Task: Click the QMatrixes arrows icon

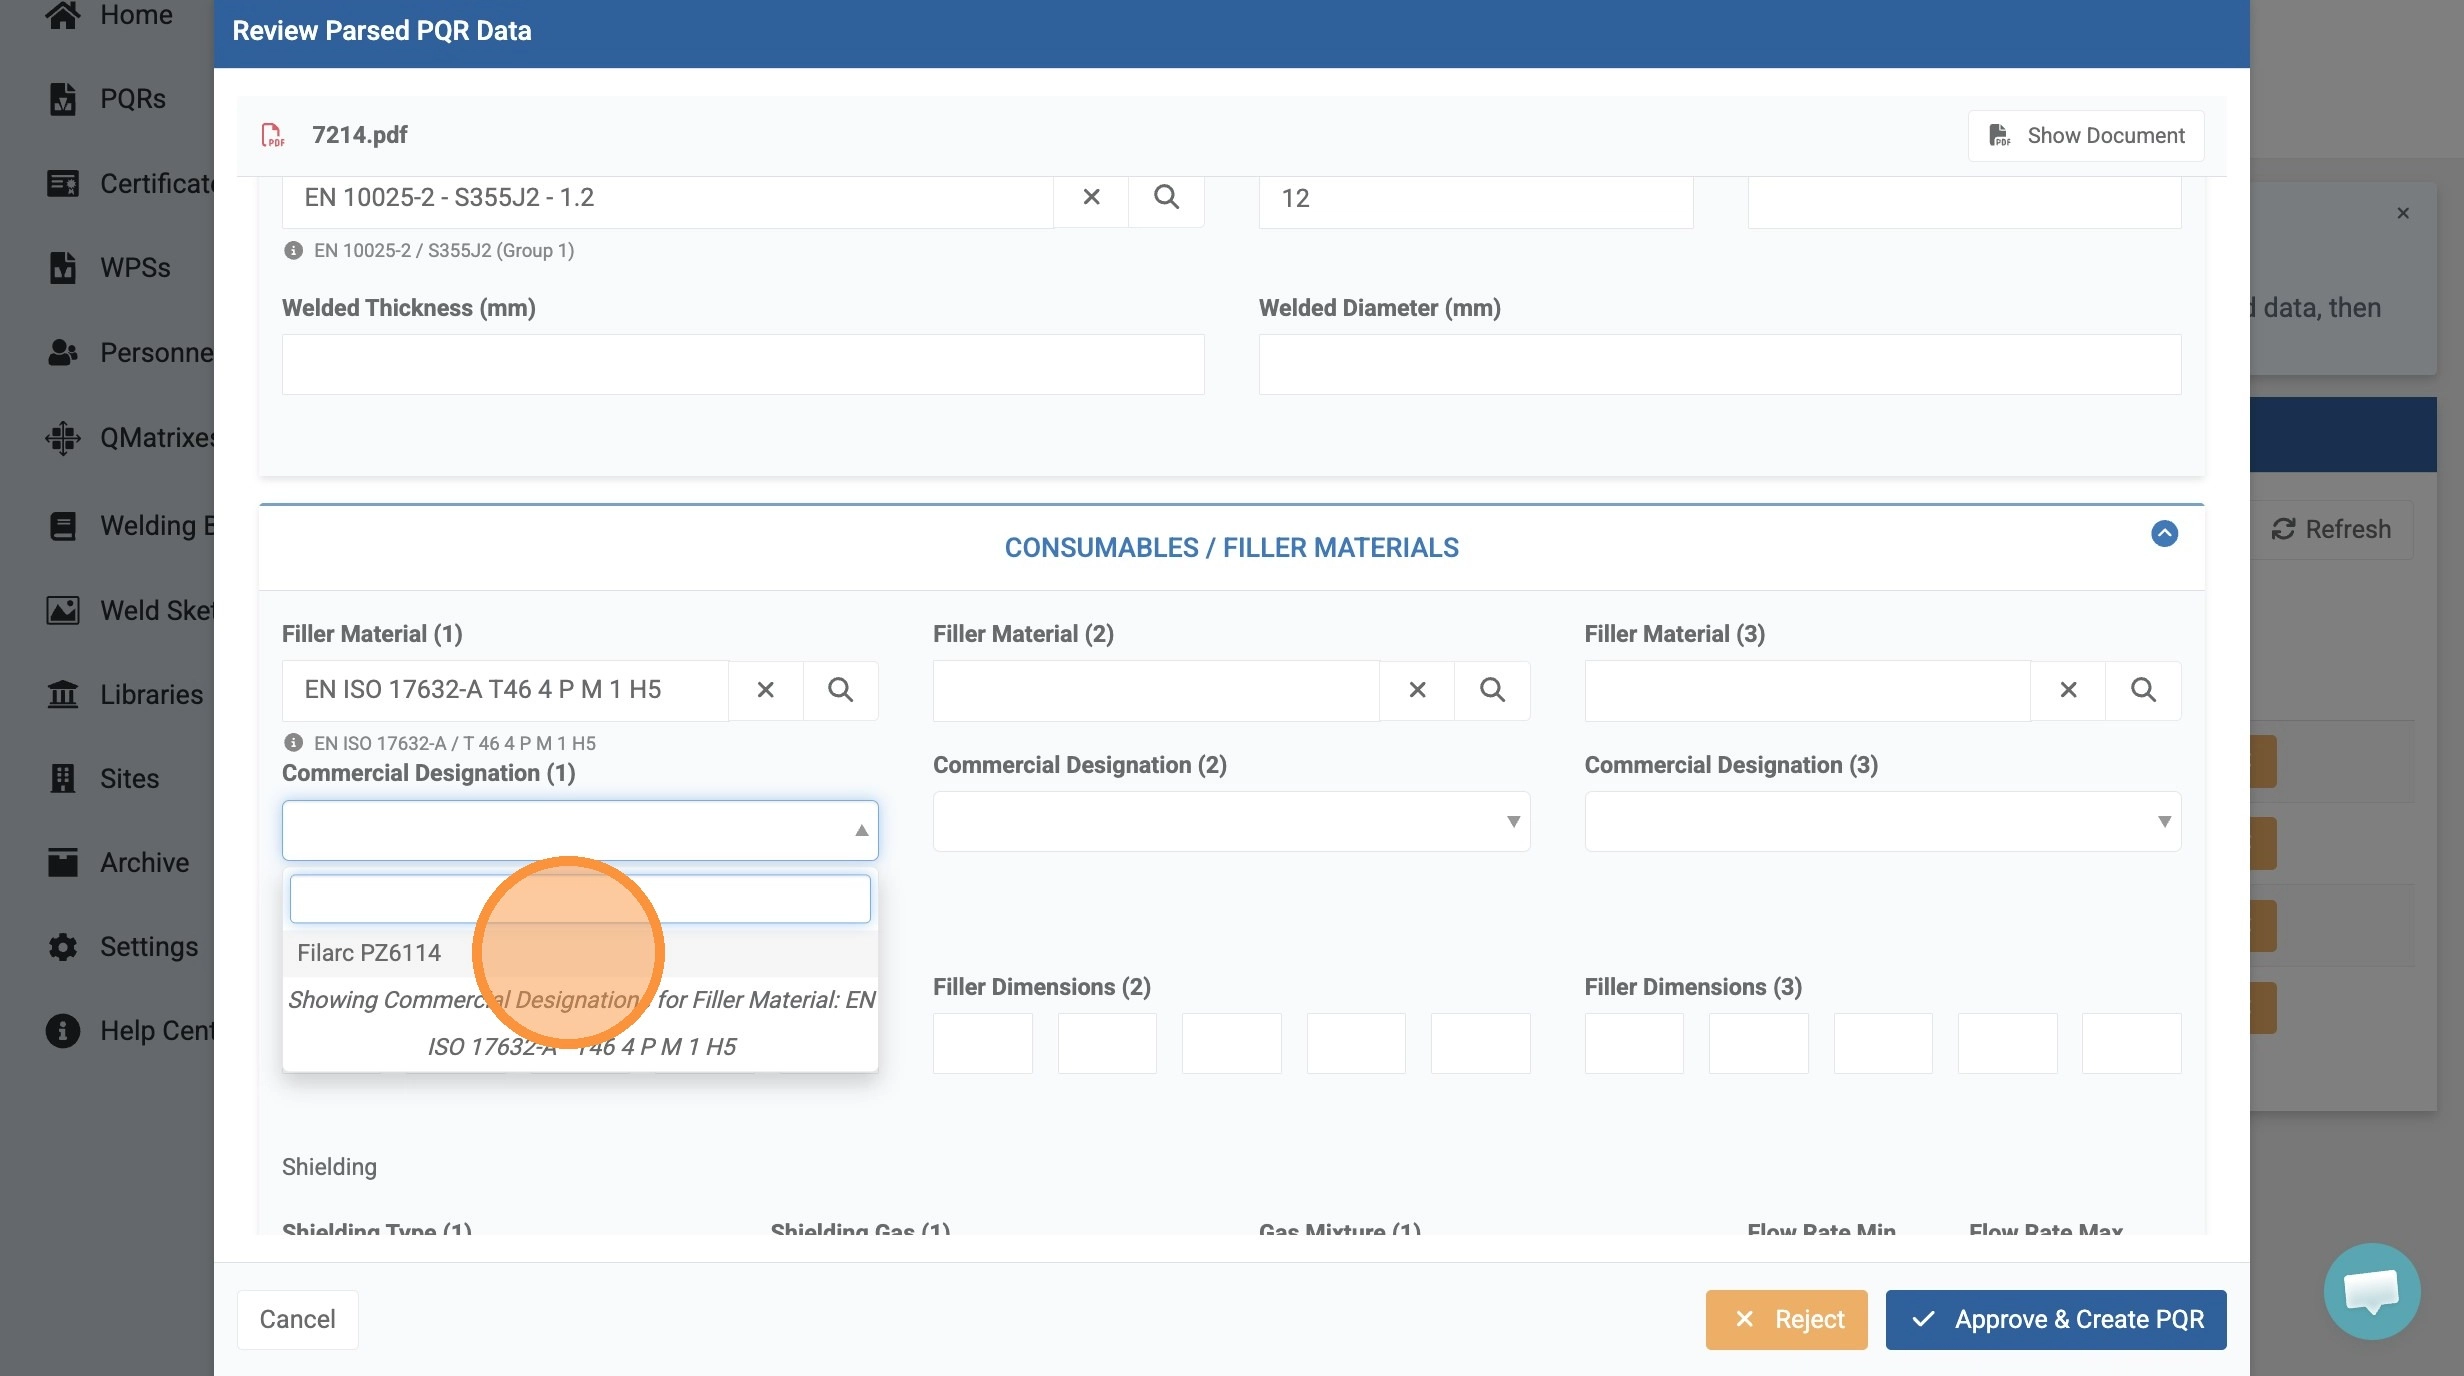Action: (x=63, y=437)
